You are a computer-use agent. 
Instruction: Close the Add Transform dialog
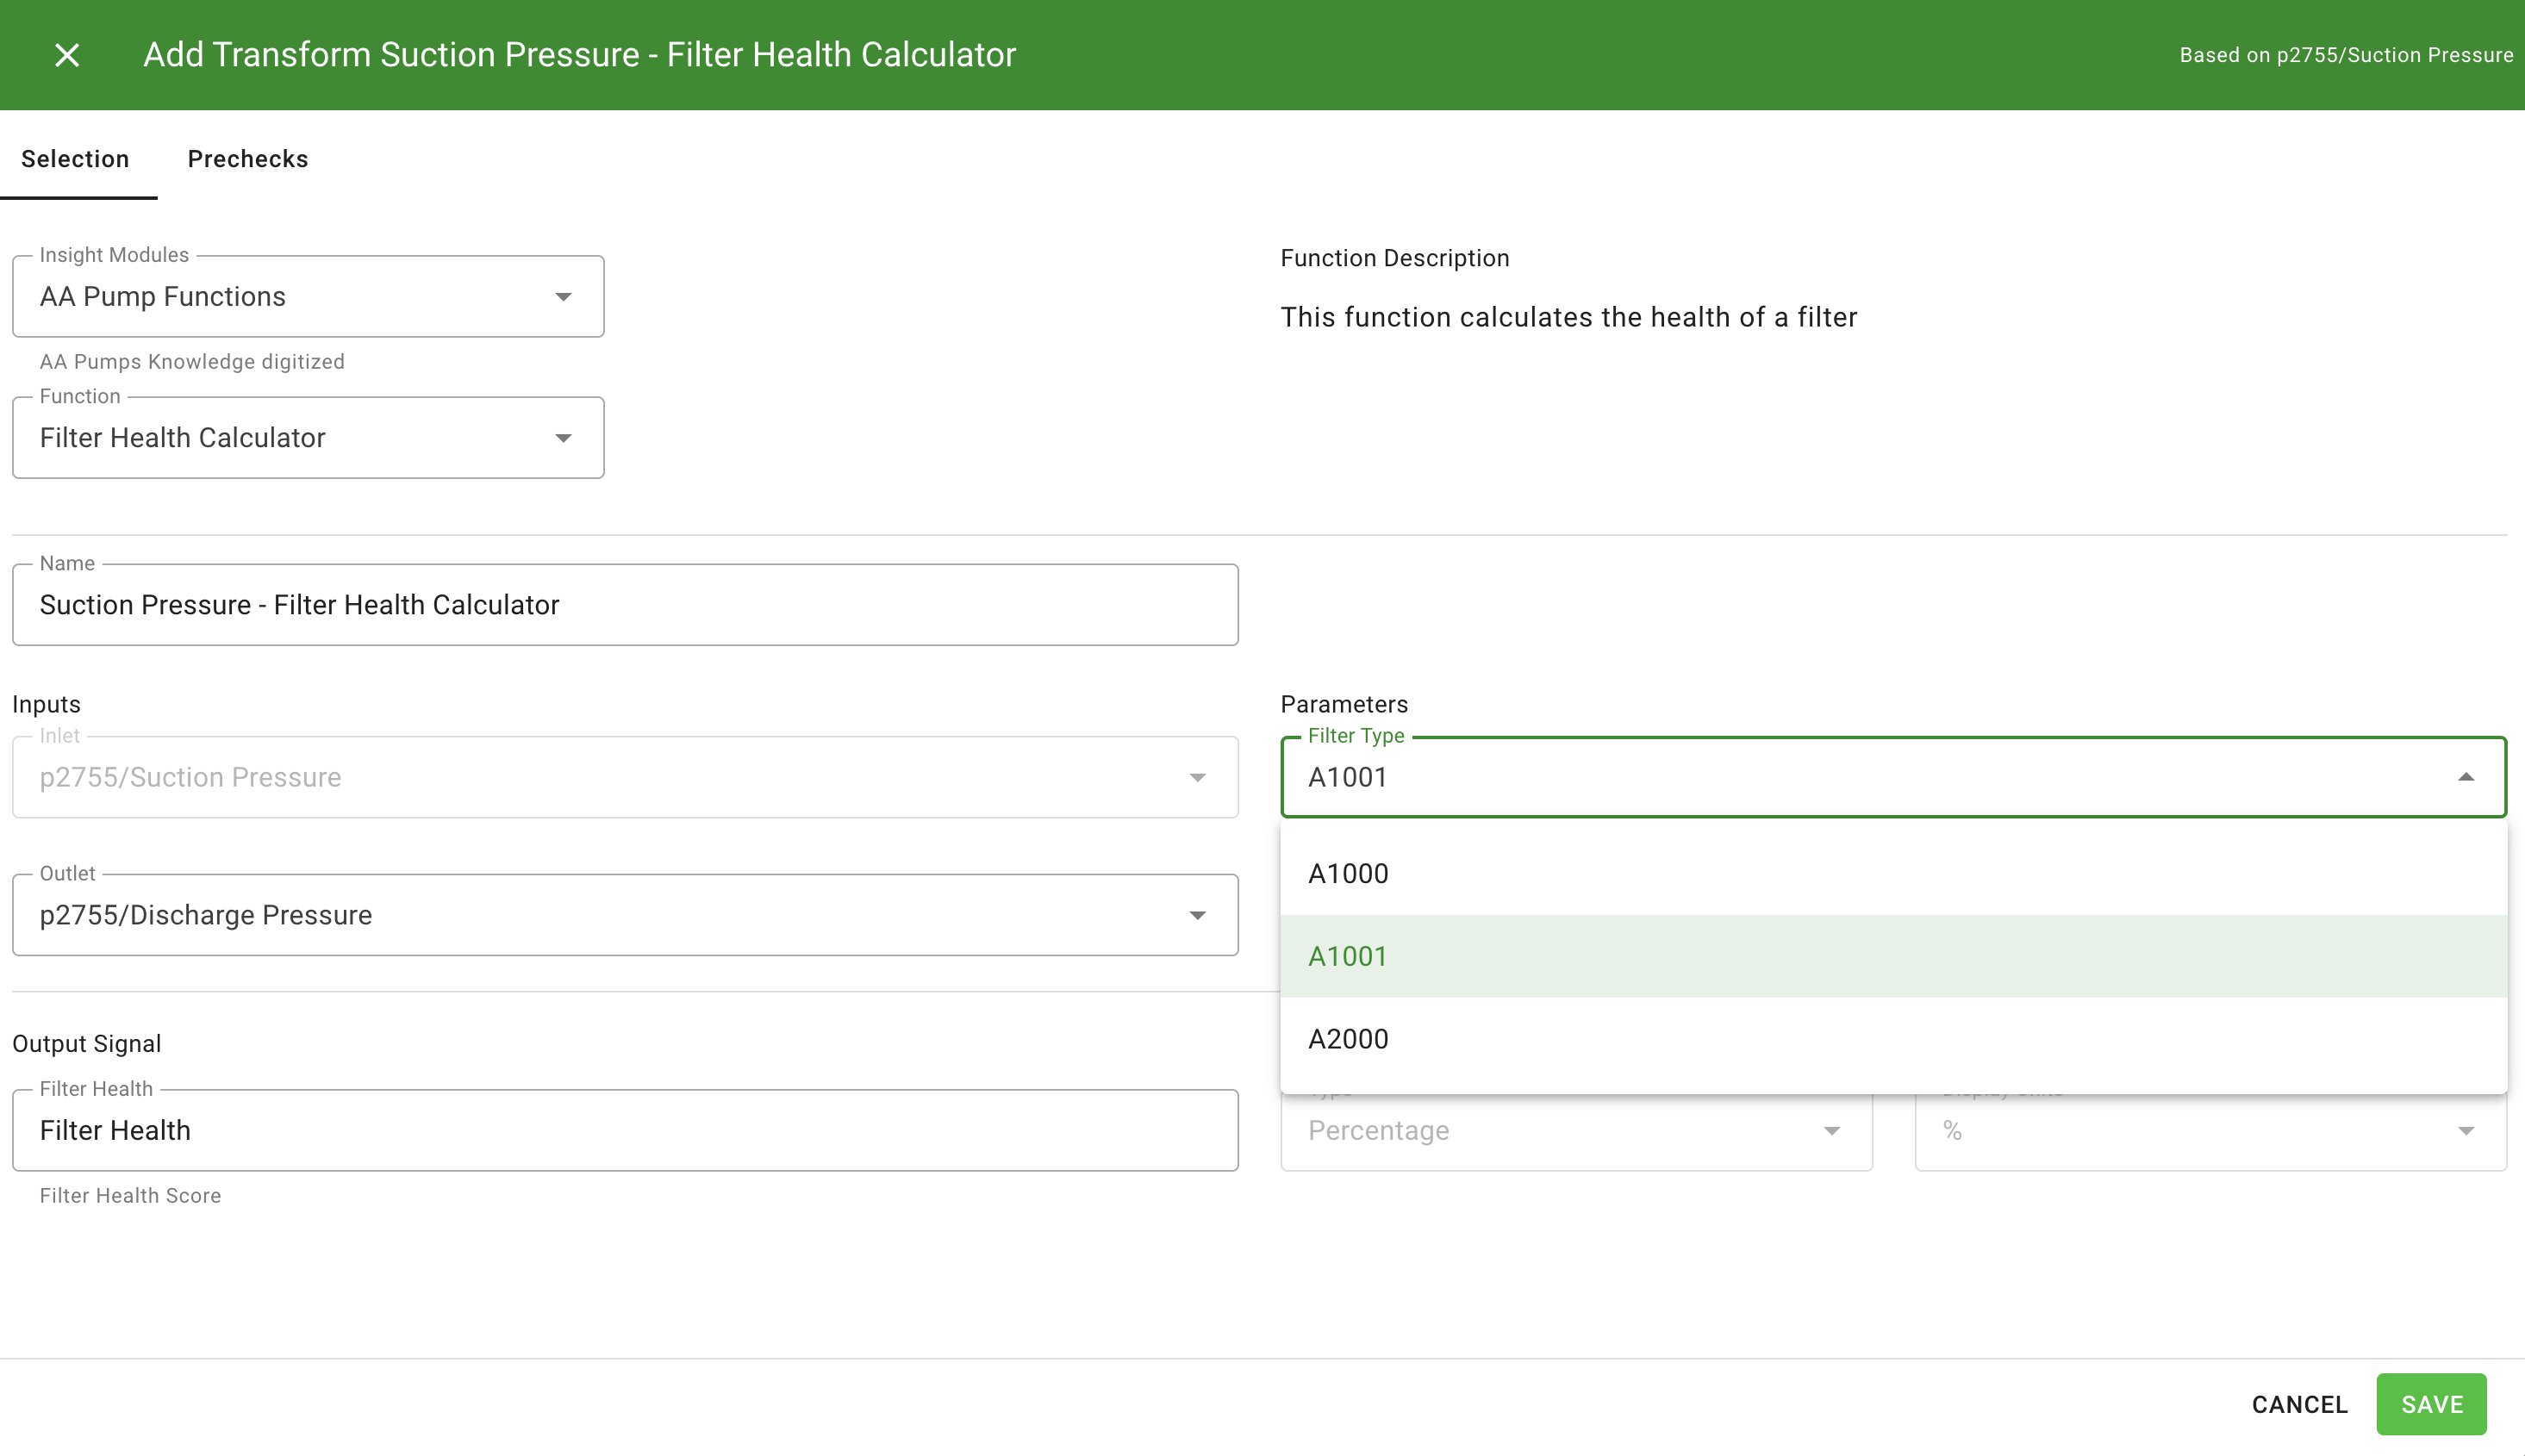tap(66, 55)
